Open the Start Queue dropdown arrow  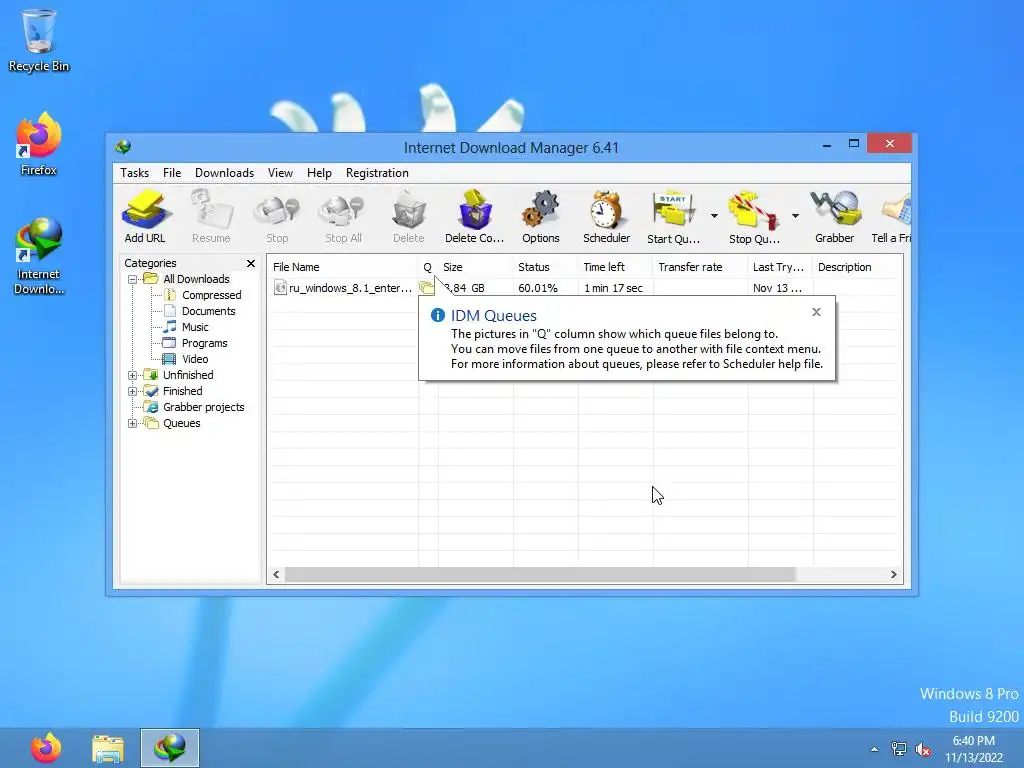click(x=714, y=216)
